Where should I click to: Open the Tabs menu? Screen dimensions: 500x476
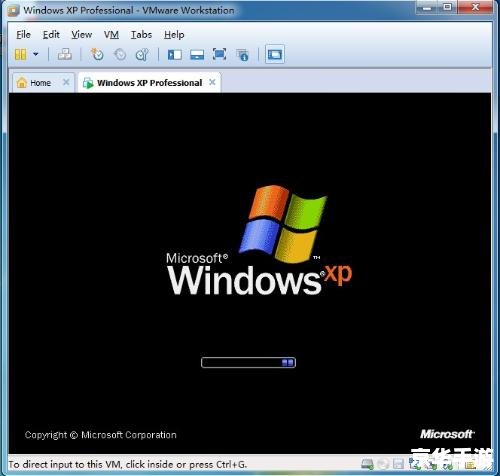141,35
